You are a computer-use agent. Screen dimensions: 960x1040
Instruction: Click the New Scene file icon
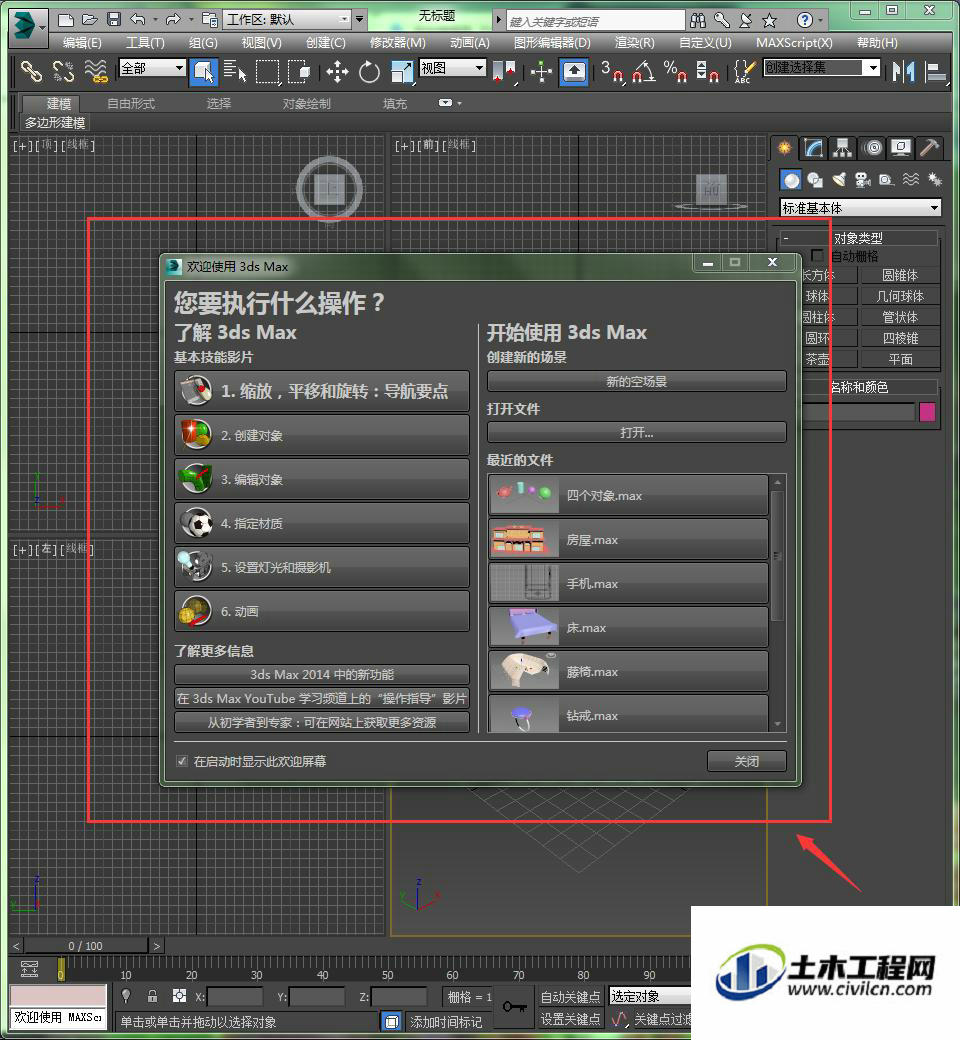click(x=66, y=20)
